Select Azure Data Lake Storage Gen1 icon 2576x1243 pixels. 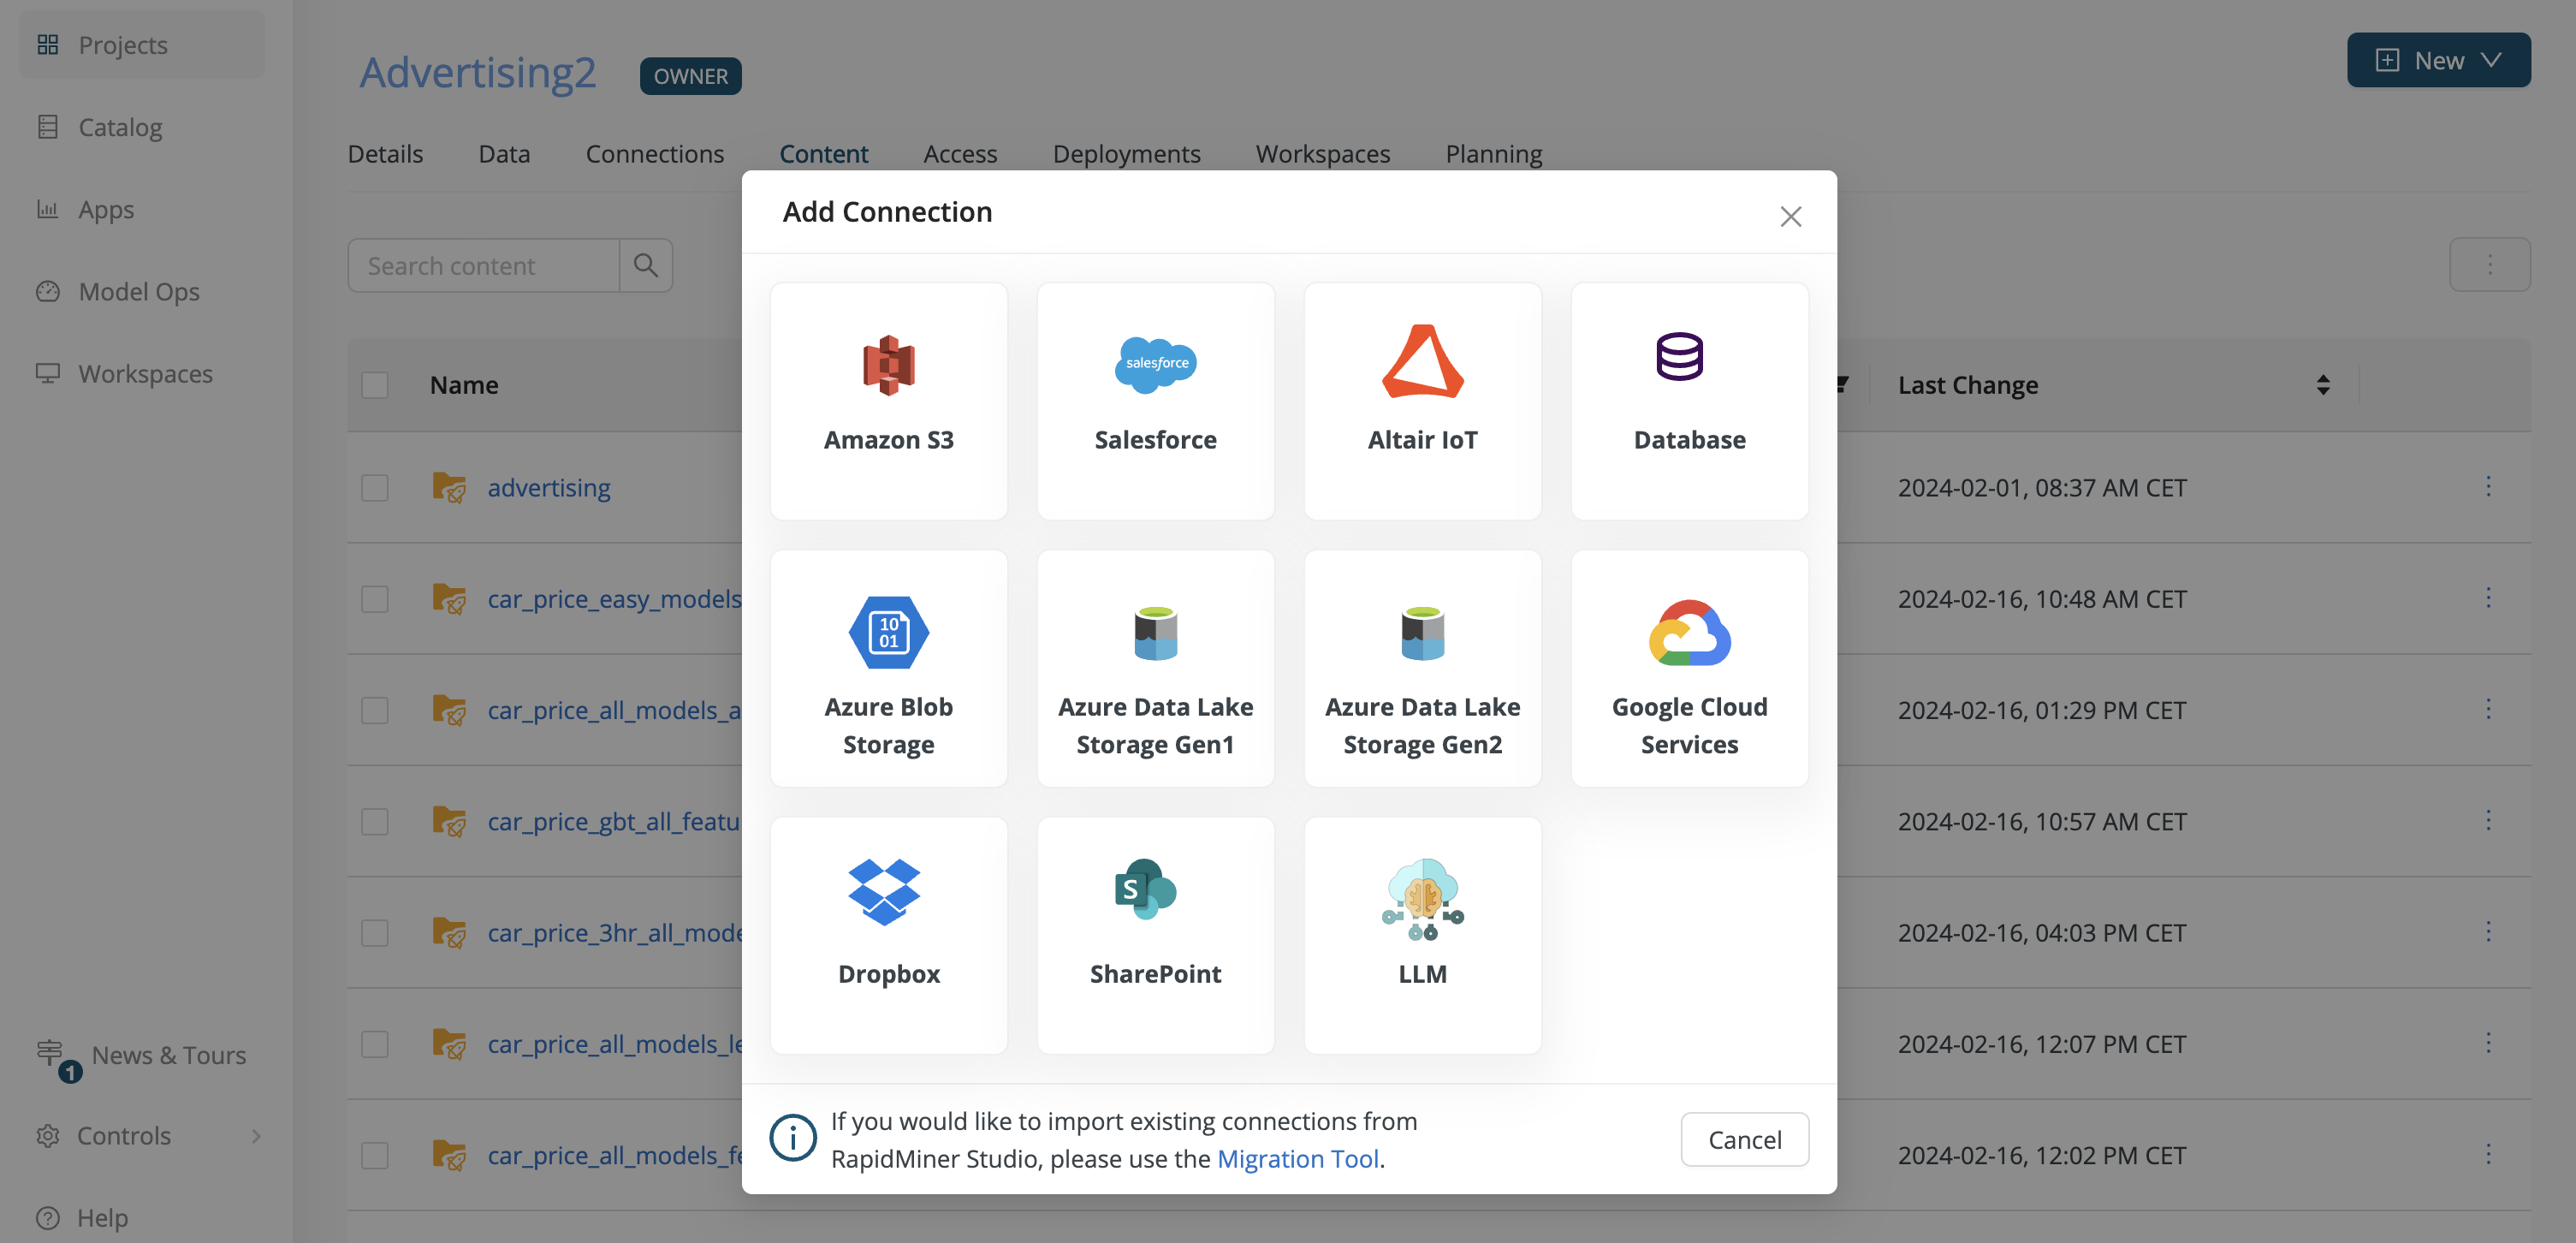(1155, 632)
